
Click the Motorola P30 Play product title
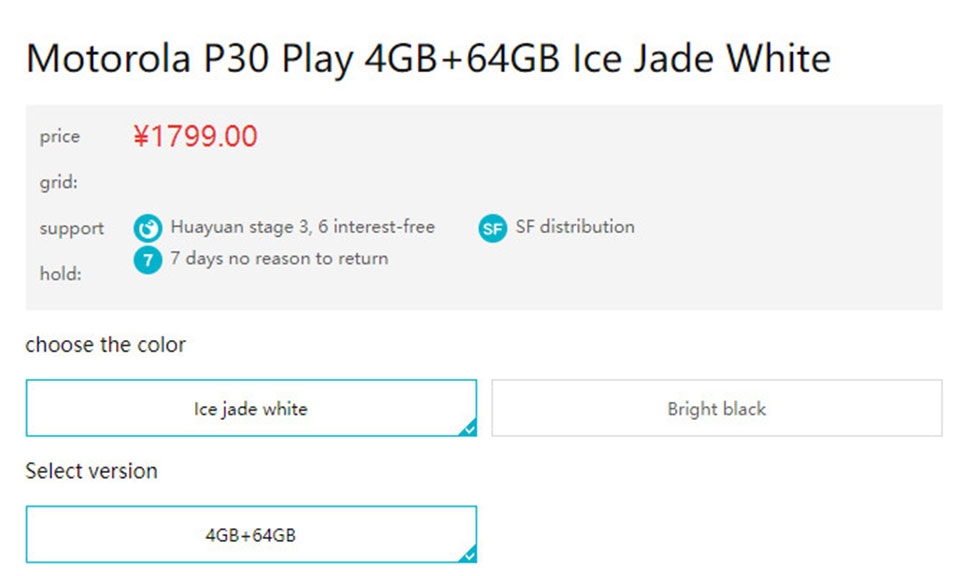428,59
